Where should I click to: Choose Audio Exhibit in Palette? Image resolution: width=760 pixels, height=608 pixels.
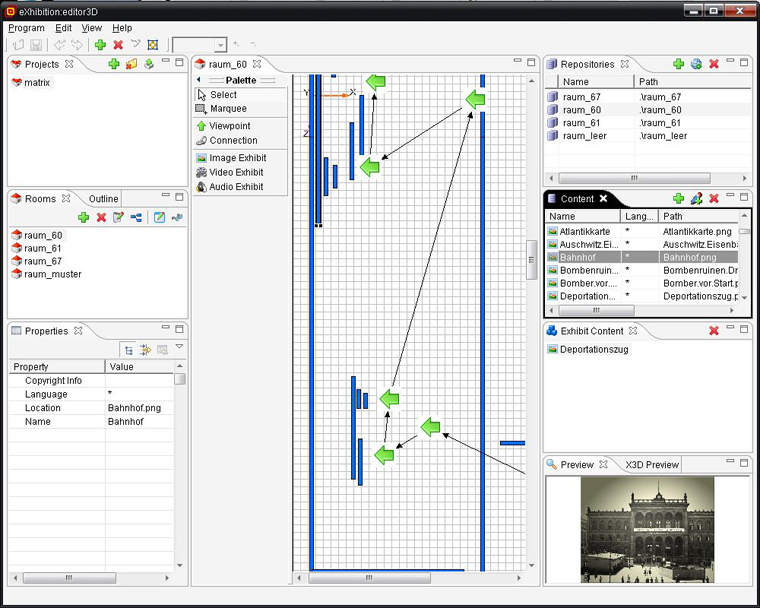241,187
